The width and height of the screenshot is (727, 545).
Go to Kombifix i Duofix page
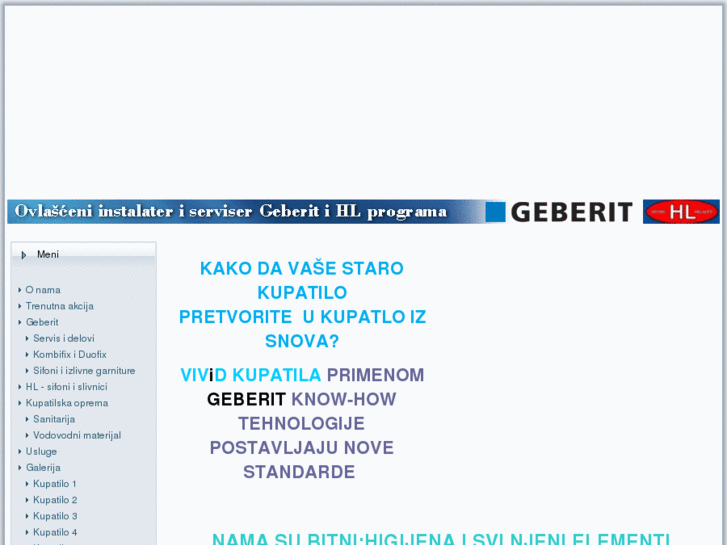tap(70, 355)
